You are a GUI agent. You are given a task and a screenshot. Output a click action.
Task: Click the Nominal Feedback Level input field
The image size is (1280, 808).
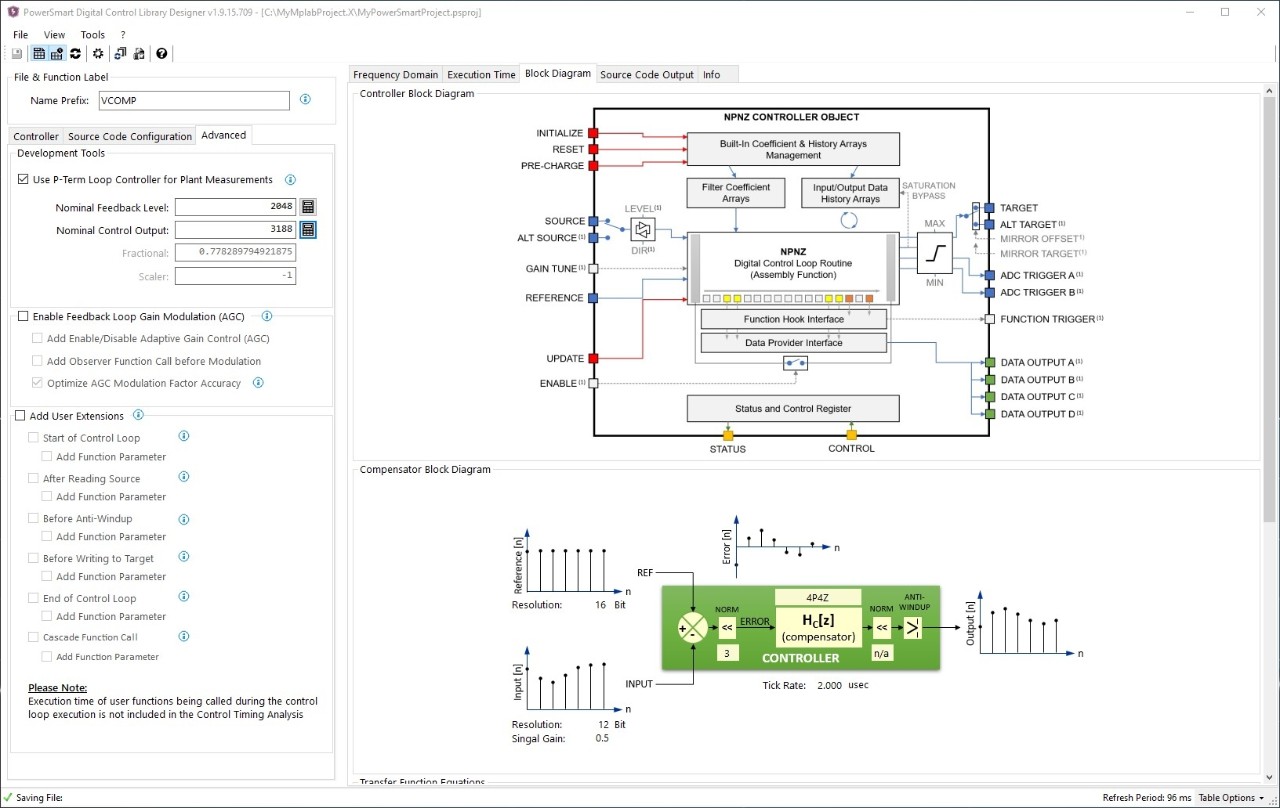(235, 207)
